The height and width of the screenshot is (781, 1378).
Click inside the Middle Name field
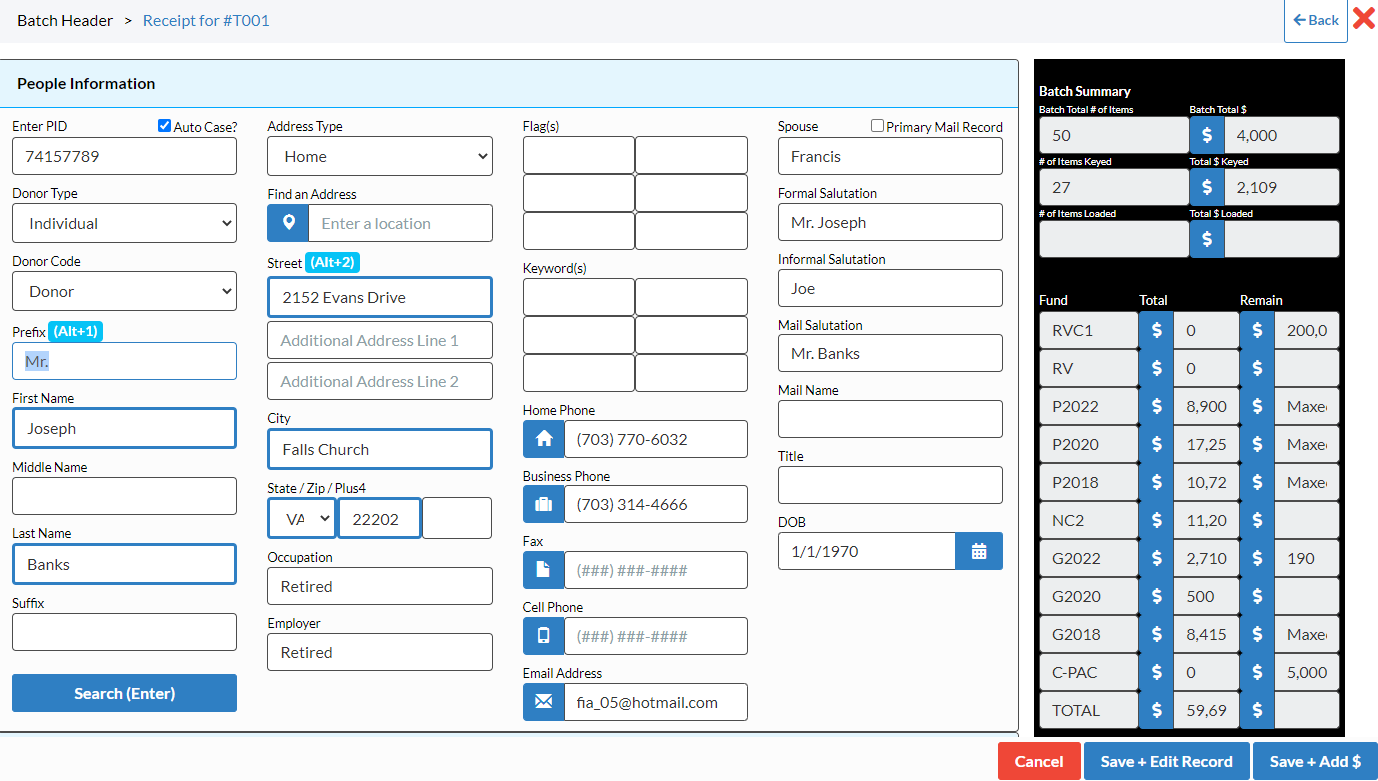[124, 495]
